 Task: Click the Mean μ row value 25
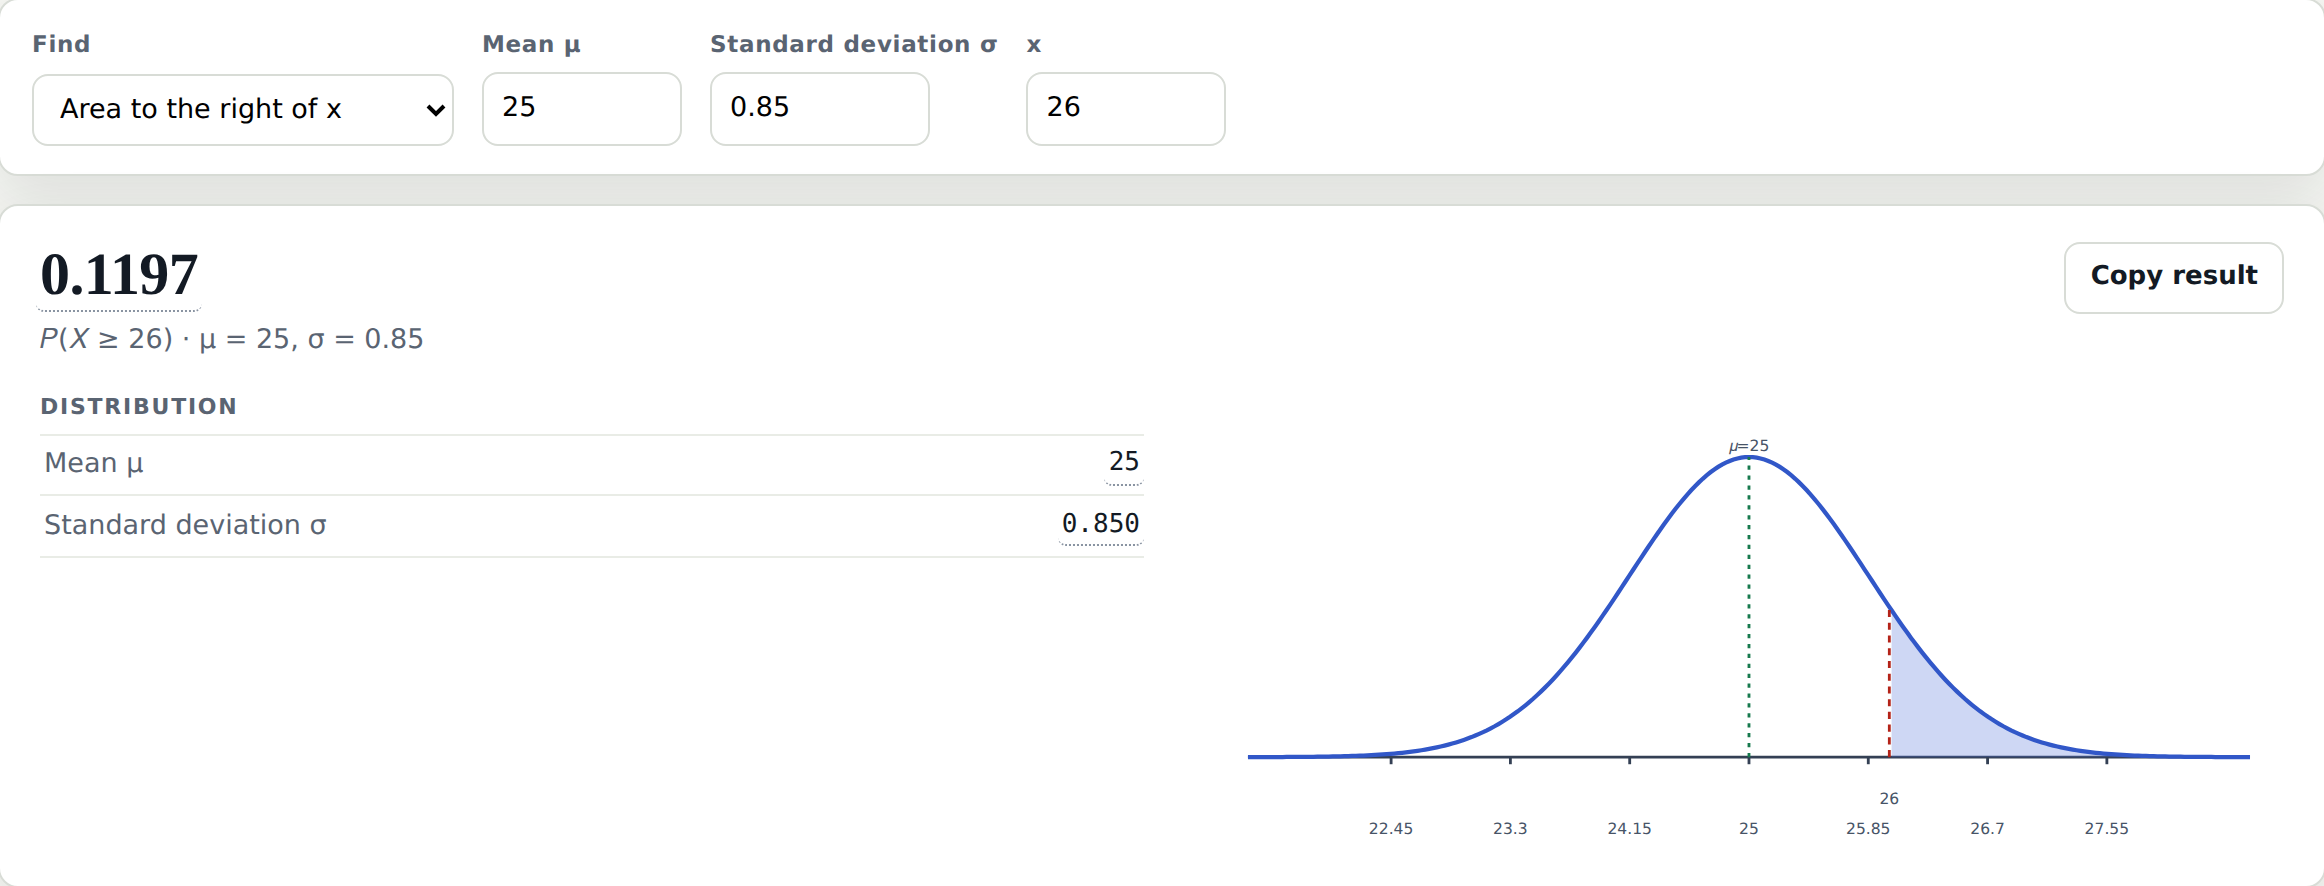(x=1124, y=462)
